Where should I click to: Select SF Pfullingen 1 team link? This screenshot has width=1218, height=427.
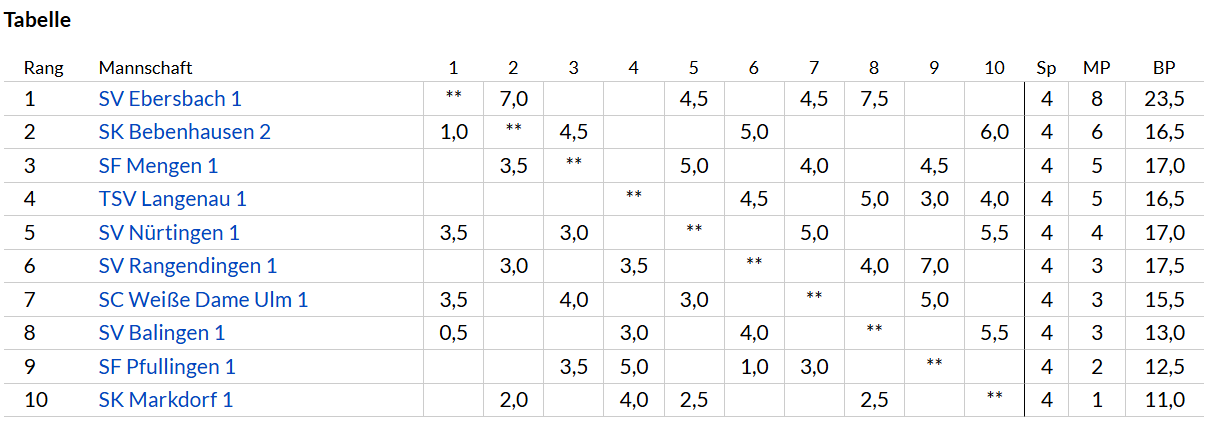[x=167, y=367]
